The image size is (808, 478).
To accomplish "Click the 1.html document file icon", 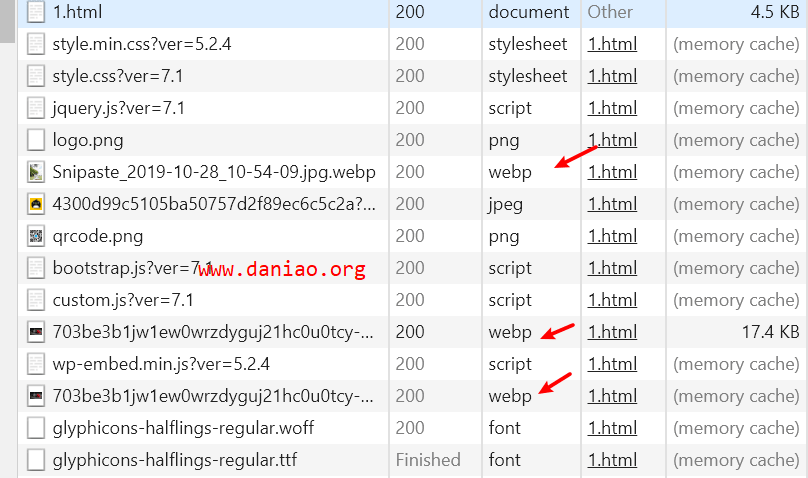I will coord(36,12).
